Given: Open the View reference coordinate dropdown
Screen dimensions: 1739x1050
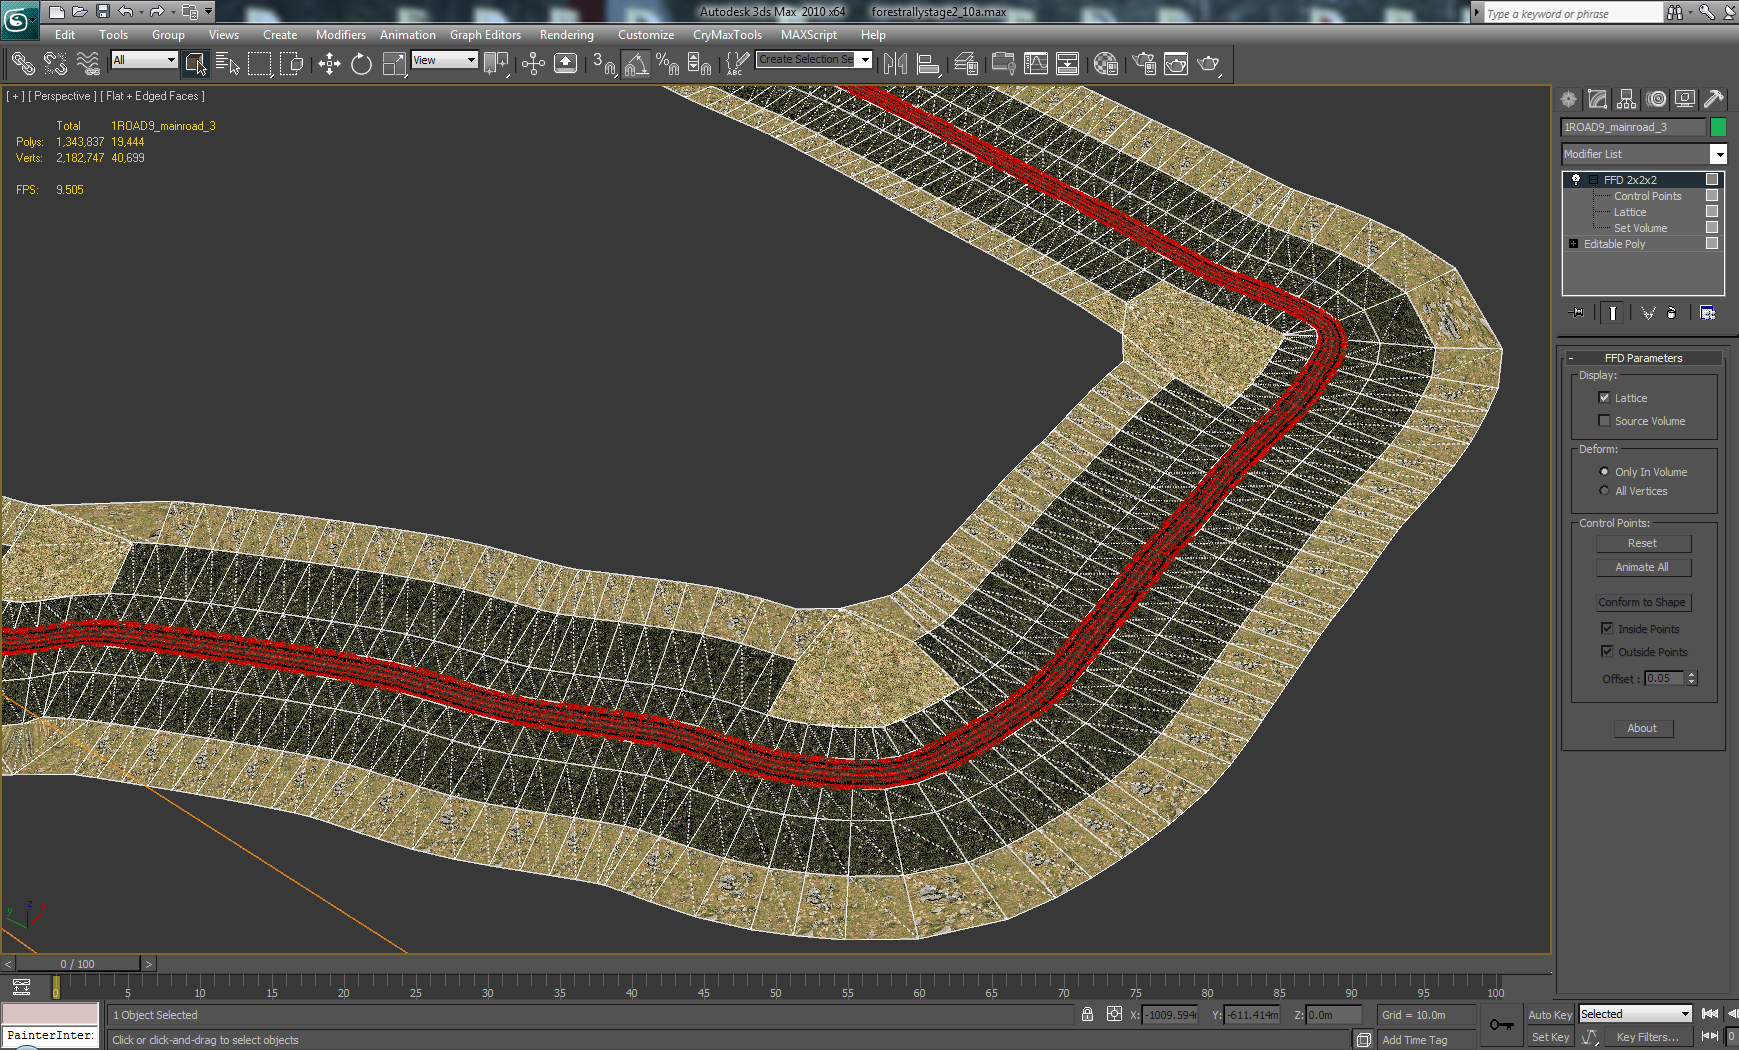Looking at the screenshot, I should [x=445, y=60].
